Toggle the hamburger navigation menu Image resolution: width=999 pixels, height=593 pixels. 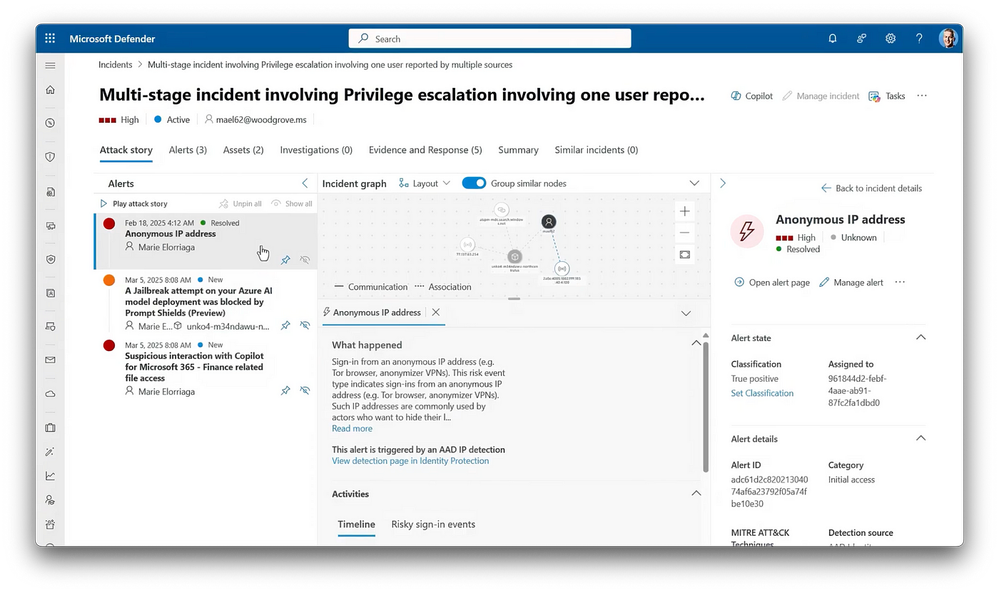50,65
